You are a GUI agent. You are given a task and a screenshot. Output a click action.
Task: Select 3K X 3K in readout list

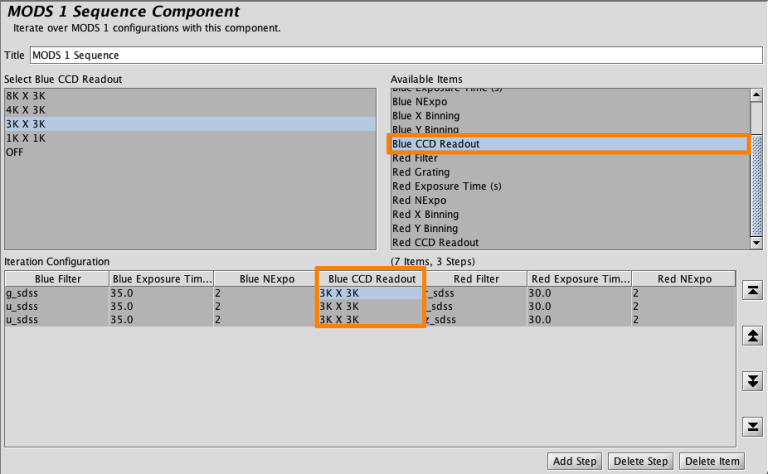point(191,124)
